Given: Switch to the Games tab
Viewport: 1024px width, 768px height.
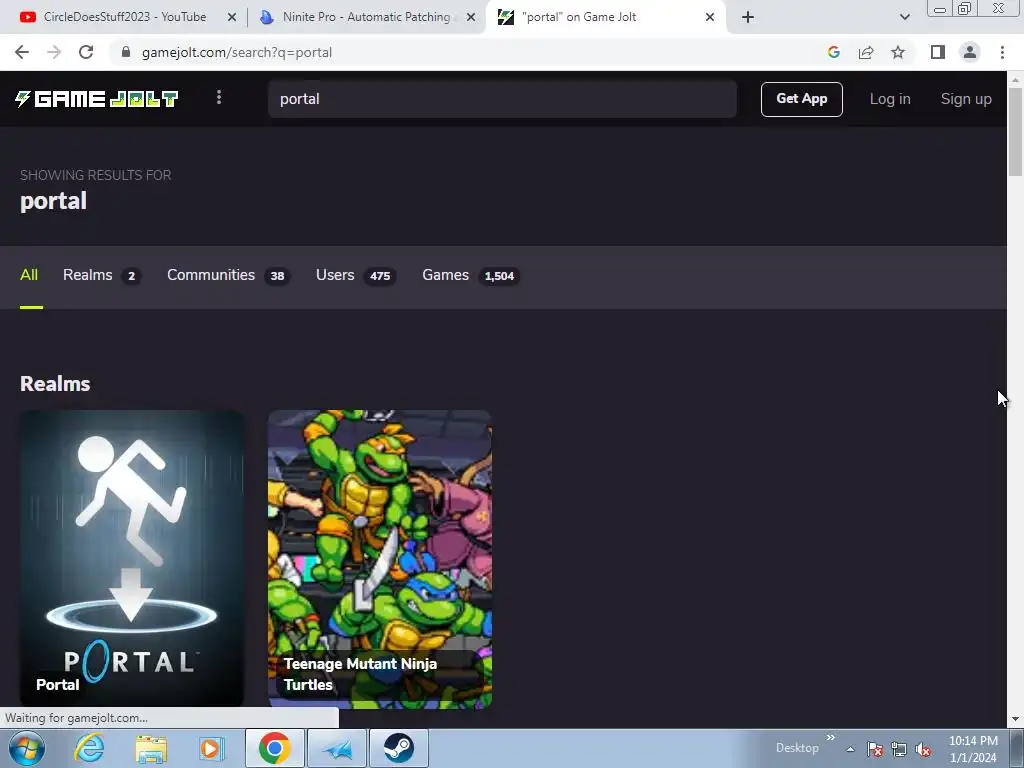Looking at the screenshot, I should pyautogui.click(x=471, y=275).
